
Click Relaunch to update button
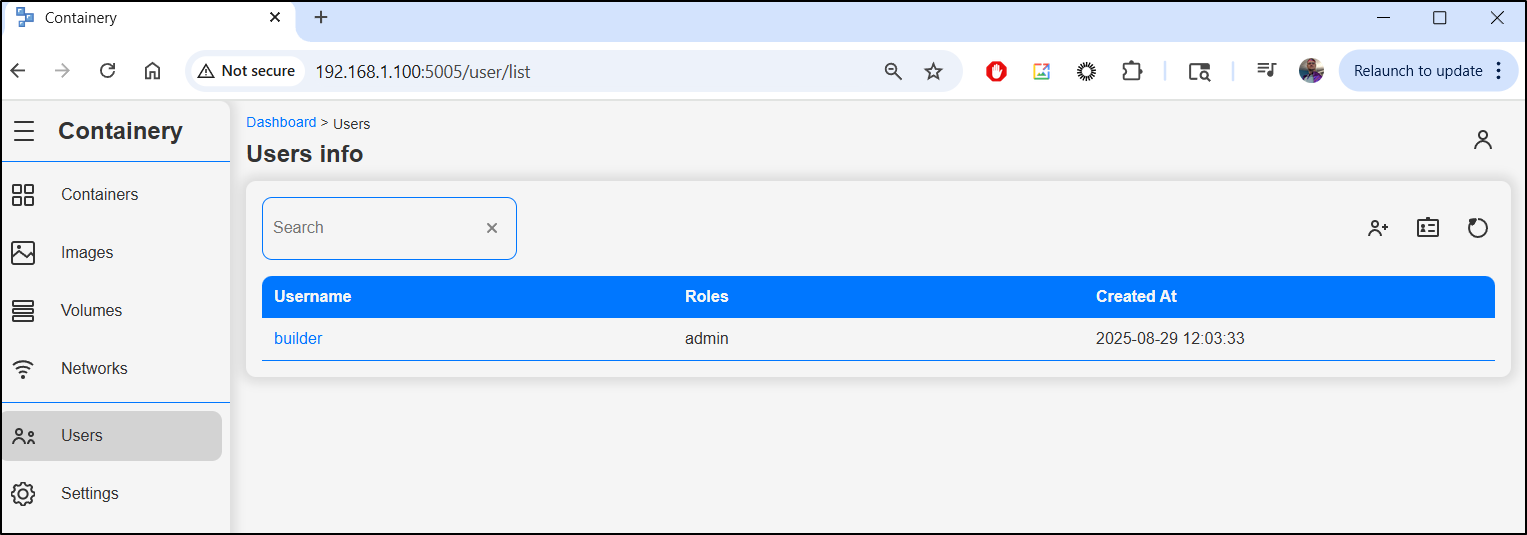1428,71
